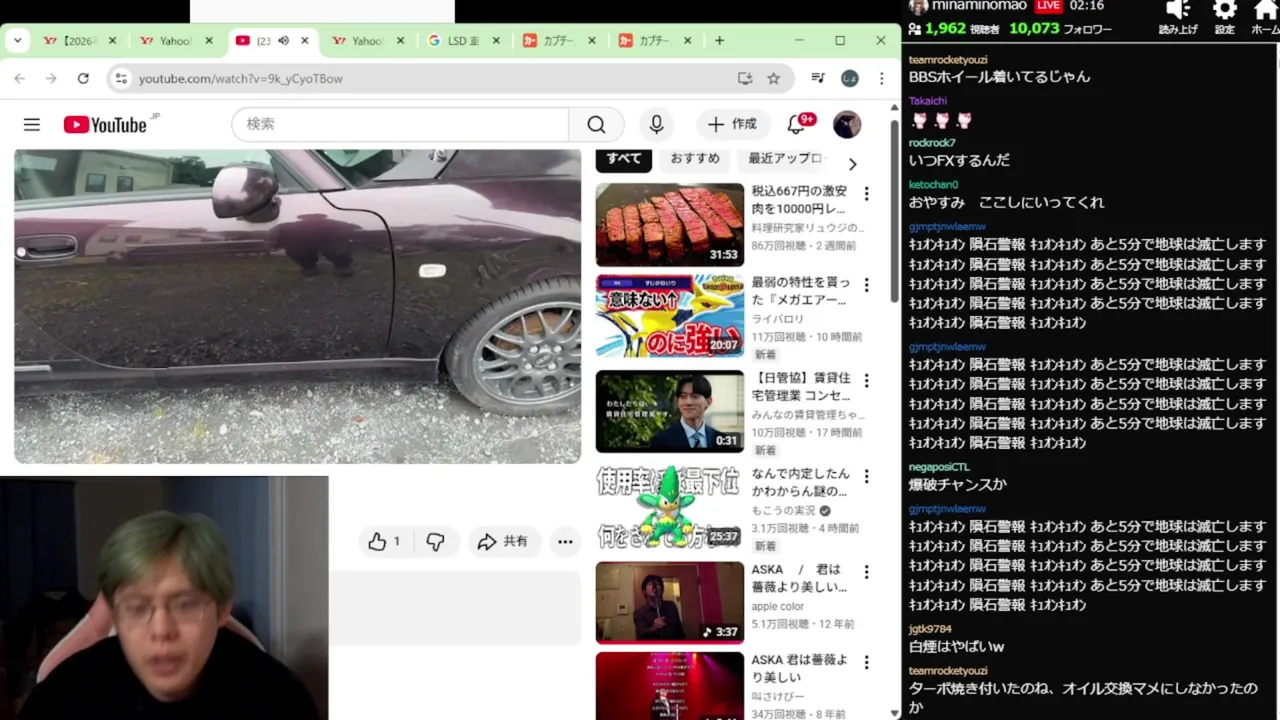The height and width of the screenshot is (720, 1280).
Task: Click the YouTube search magnifier button
Action: pos(596,124)
